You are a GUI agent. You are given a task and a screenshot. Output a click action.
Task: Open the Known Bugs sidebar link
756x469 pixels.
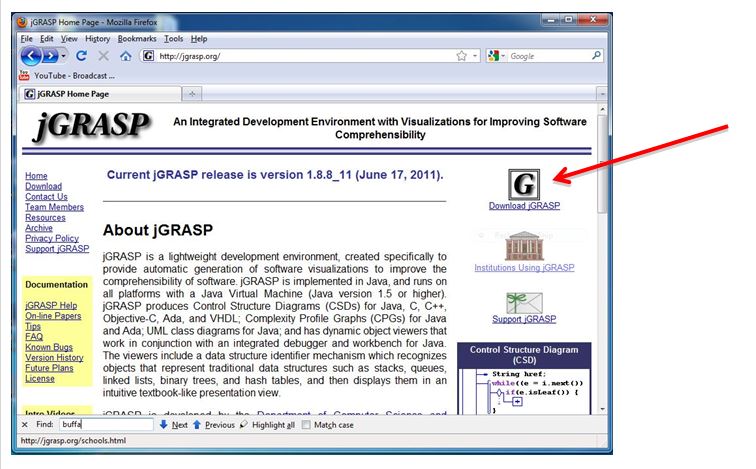(x=47, y=347)
